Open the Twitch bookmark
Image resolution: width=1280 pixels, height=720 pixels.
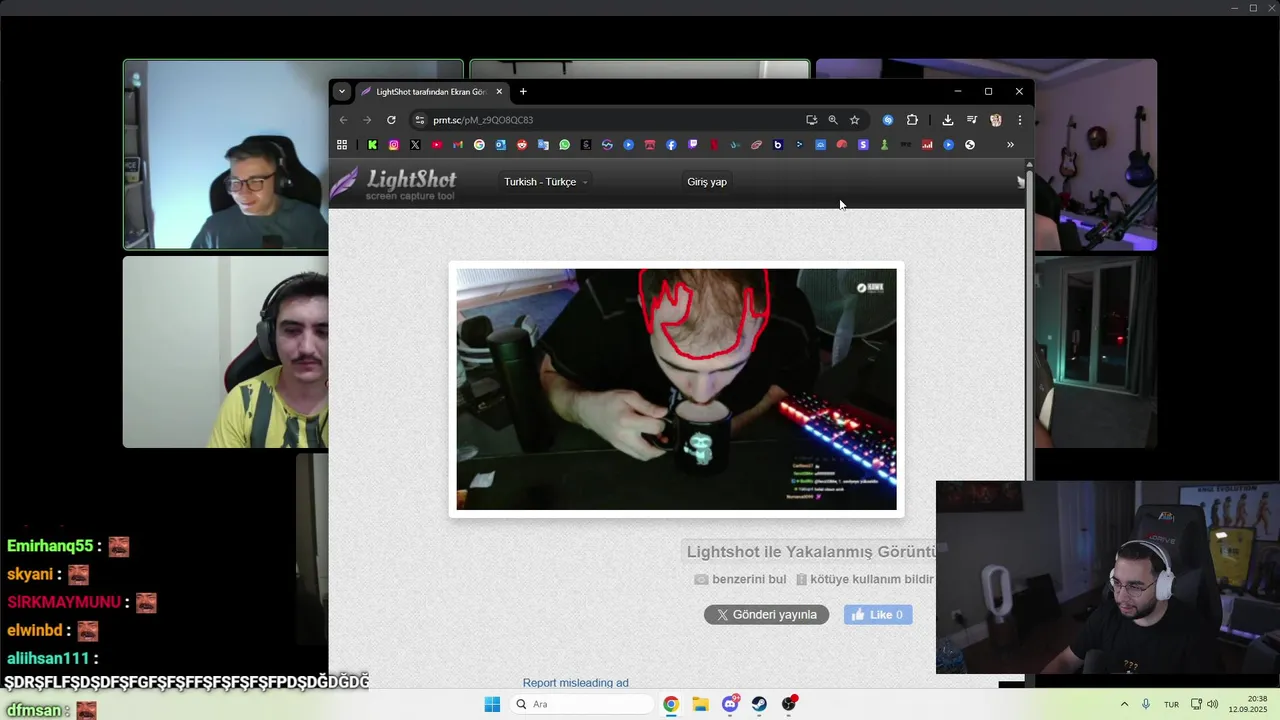pos(693,145)
